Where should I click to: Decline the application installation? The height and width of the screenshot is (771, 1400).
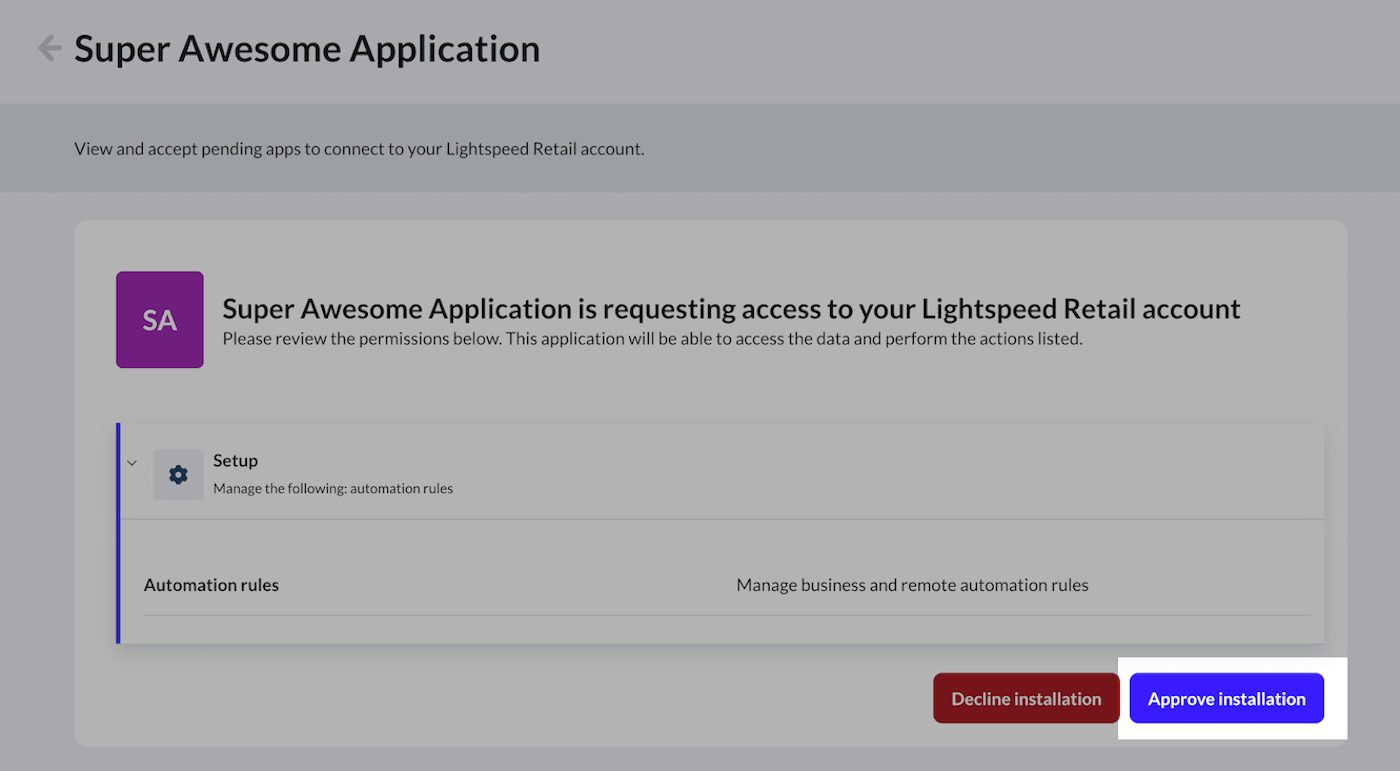point(1026,698)
